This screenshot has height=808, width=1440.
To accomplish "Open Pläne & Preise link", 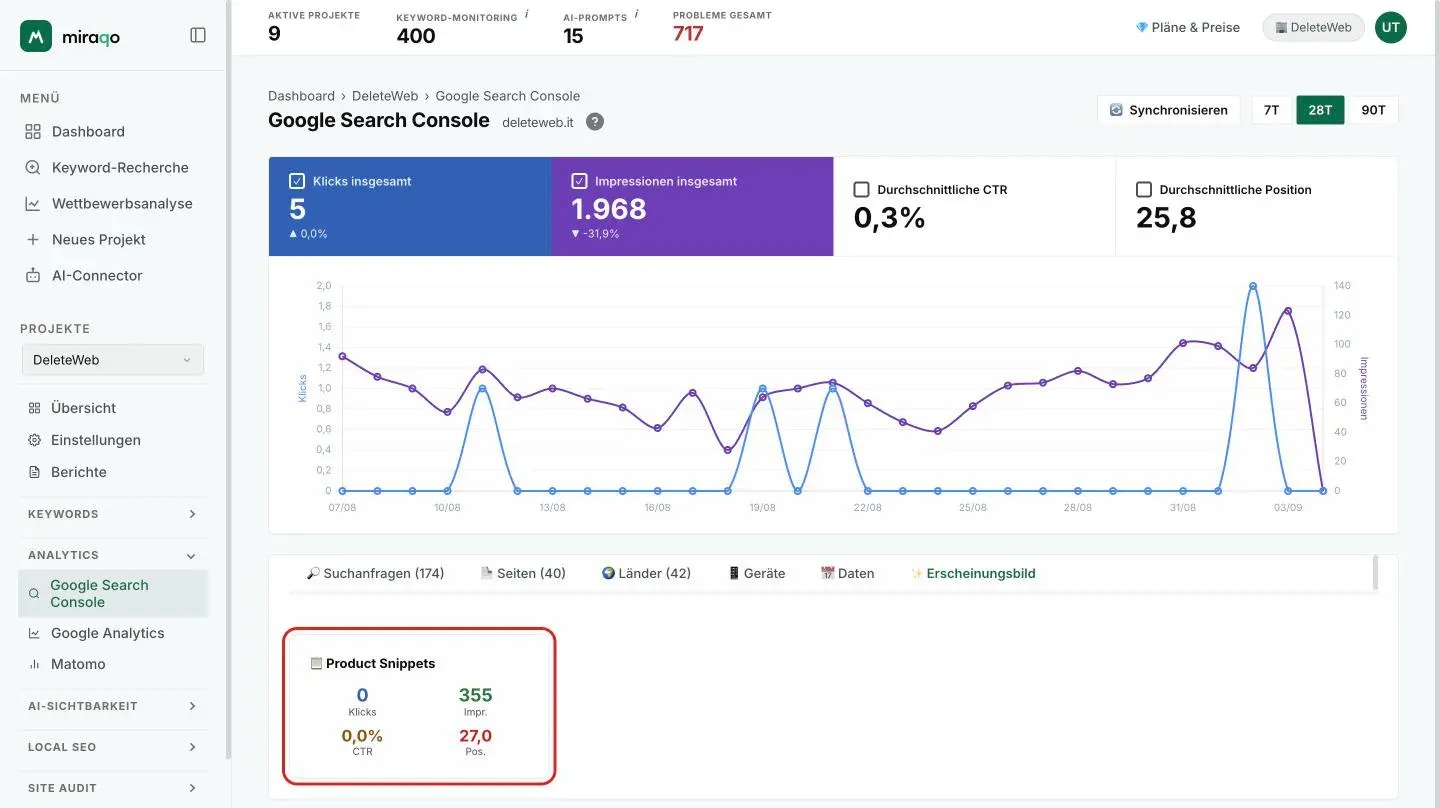I will tap(1188, 27).
